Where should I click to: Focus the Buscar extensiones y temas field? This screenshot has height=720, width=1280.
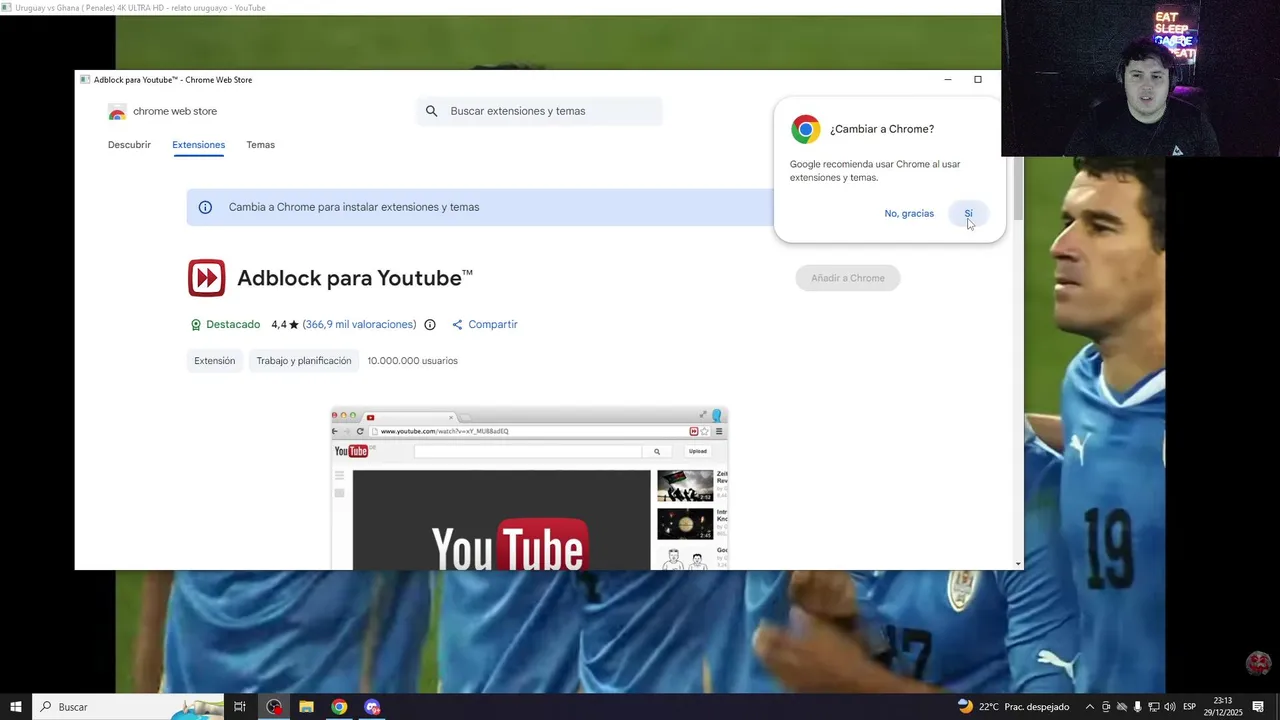pyautogui.click(x=540, y=111)
